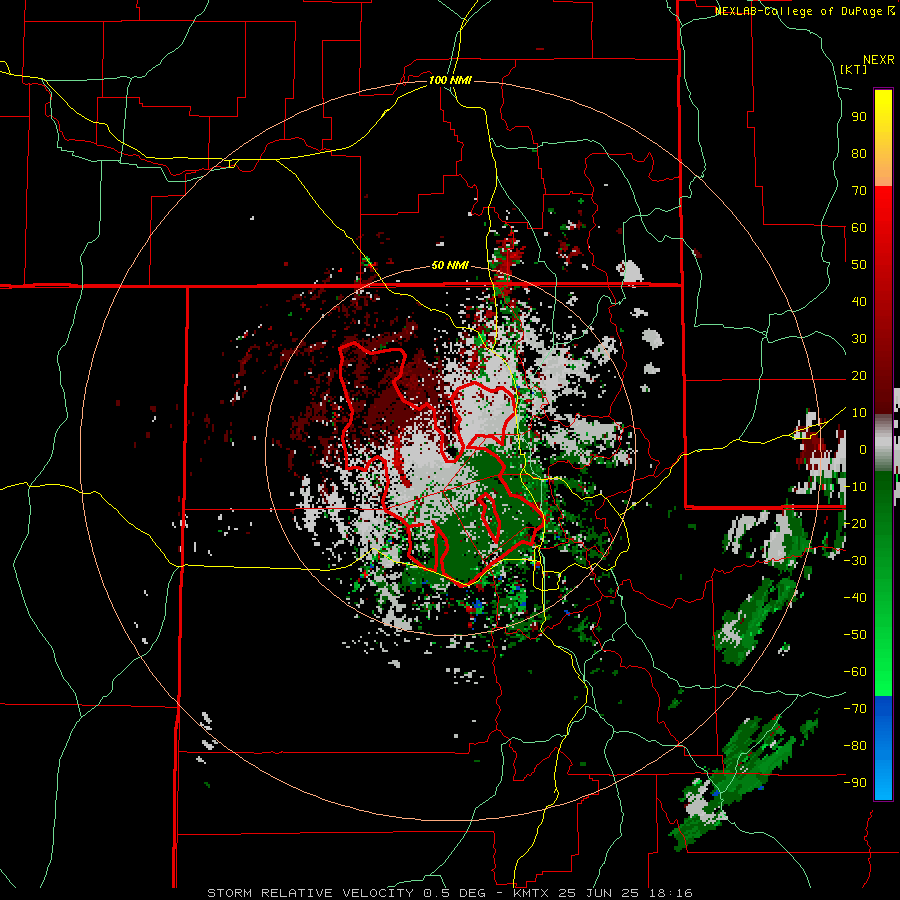Screen dimensions: 900x900
Task: Click the blue bottom segment of the color bar
Action: [x=883, y=748]
